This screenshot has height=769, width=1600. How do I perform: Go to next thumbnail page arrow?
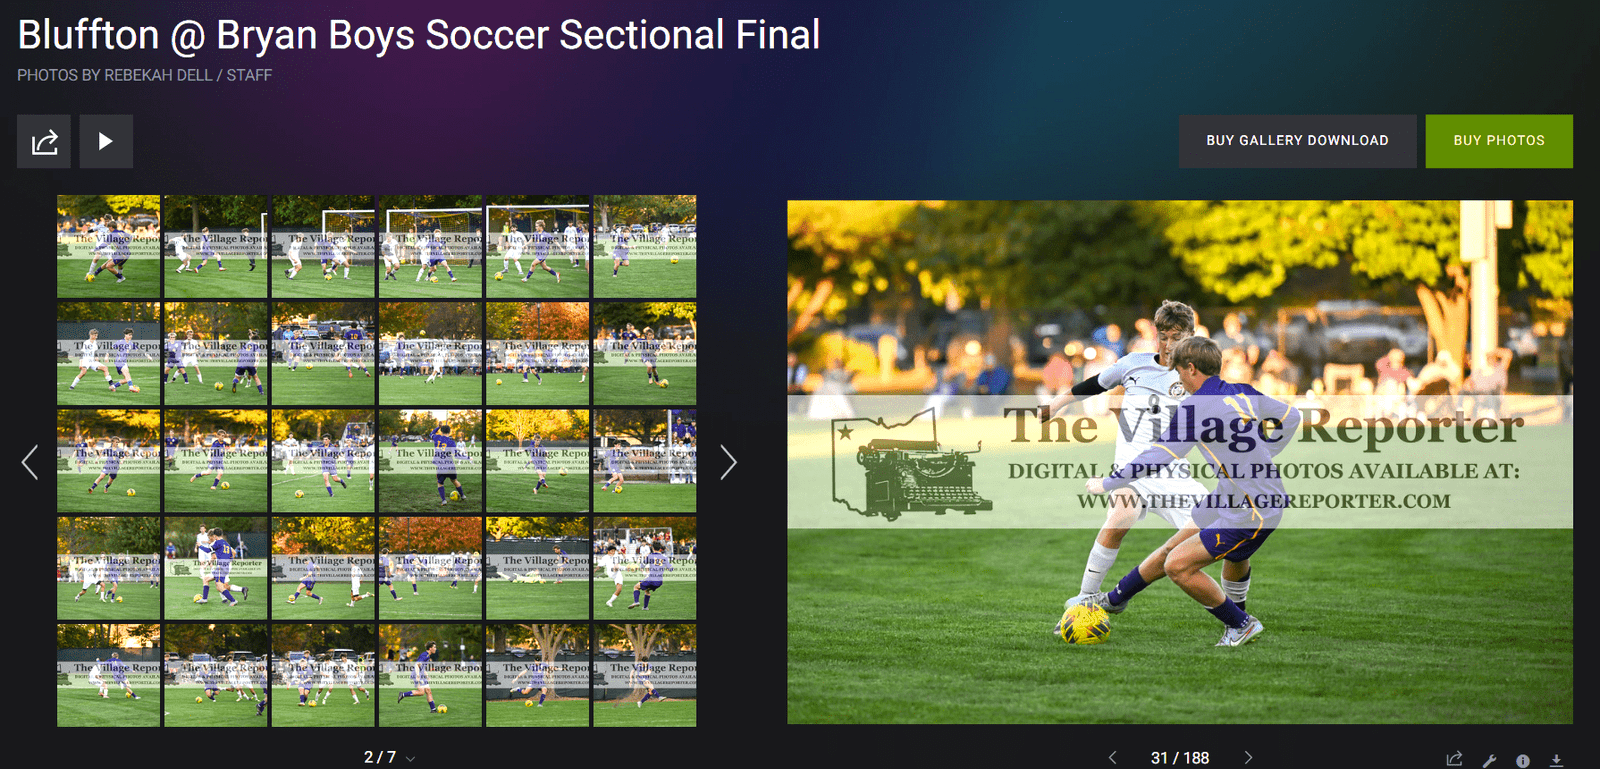point(728,462)
